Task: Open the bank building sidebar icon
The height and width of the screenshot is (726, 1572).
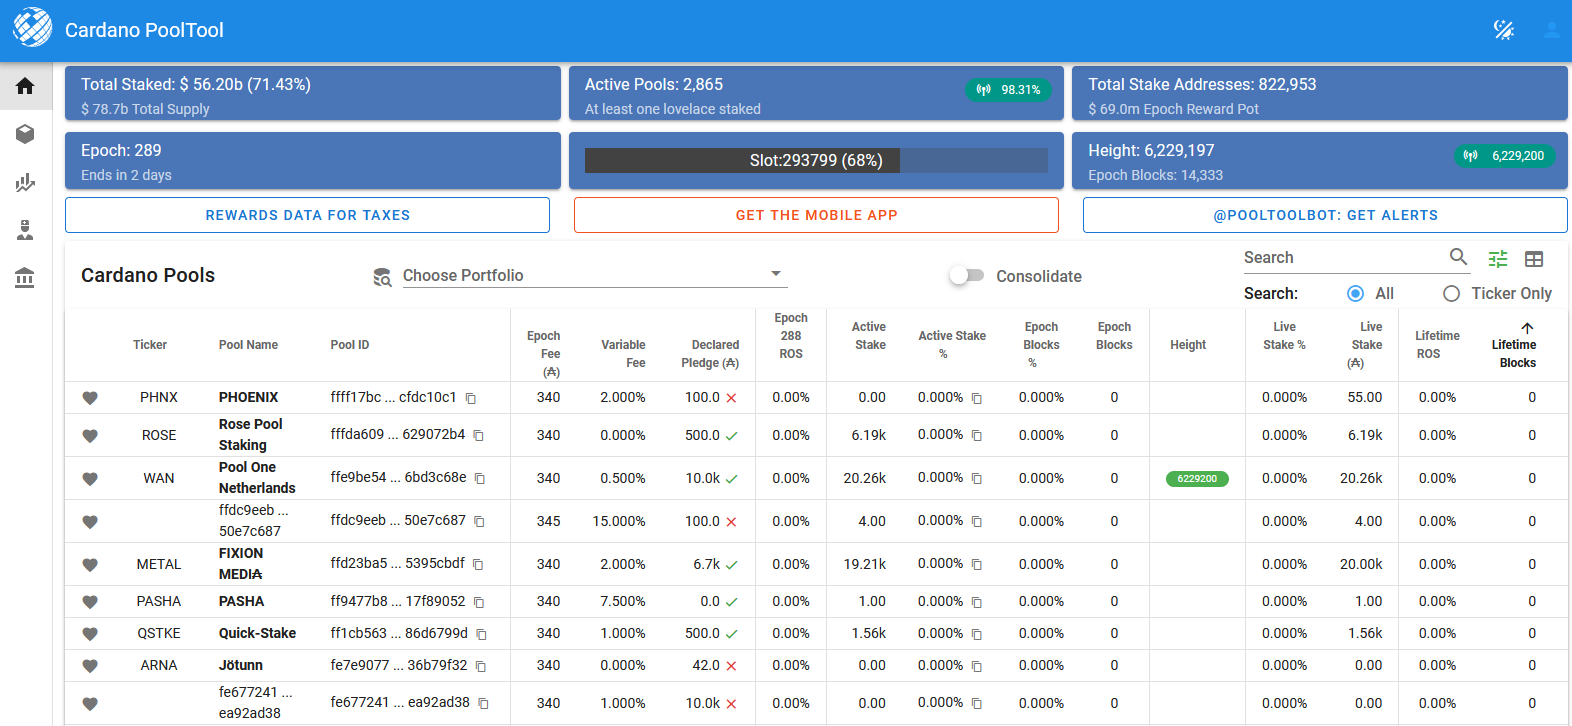Action: [x=25, y=278]
